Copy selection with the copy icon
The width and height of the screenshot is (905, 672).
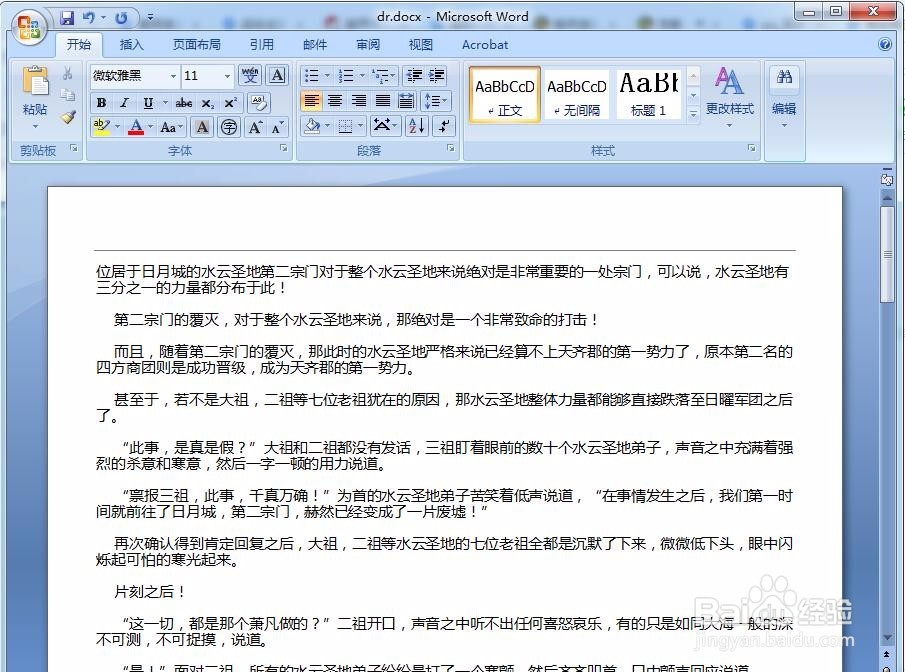(x=68, y=95)
